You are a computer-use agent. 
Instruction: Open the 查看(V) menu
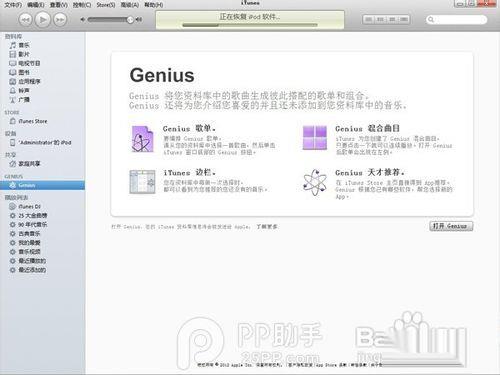(x=59, y=5)
